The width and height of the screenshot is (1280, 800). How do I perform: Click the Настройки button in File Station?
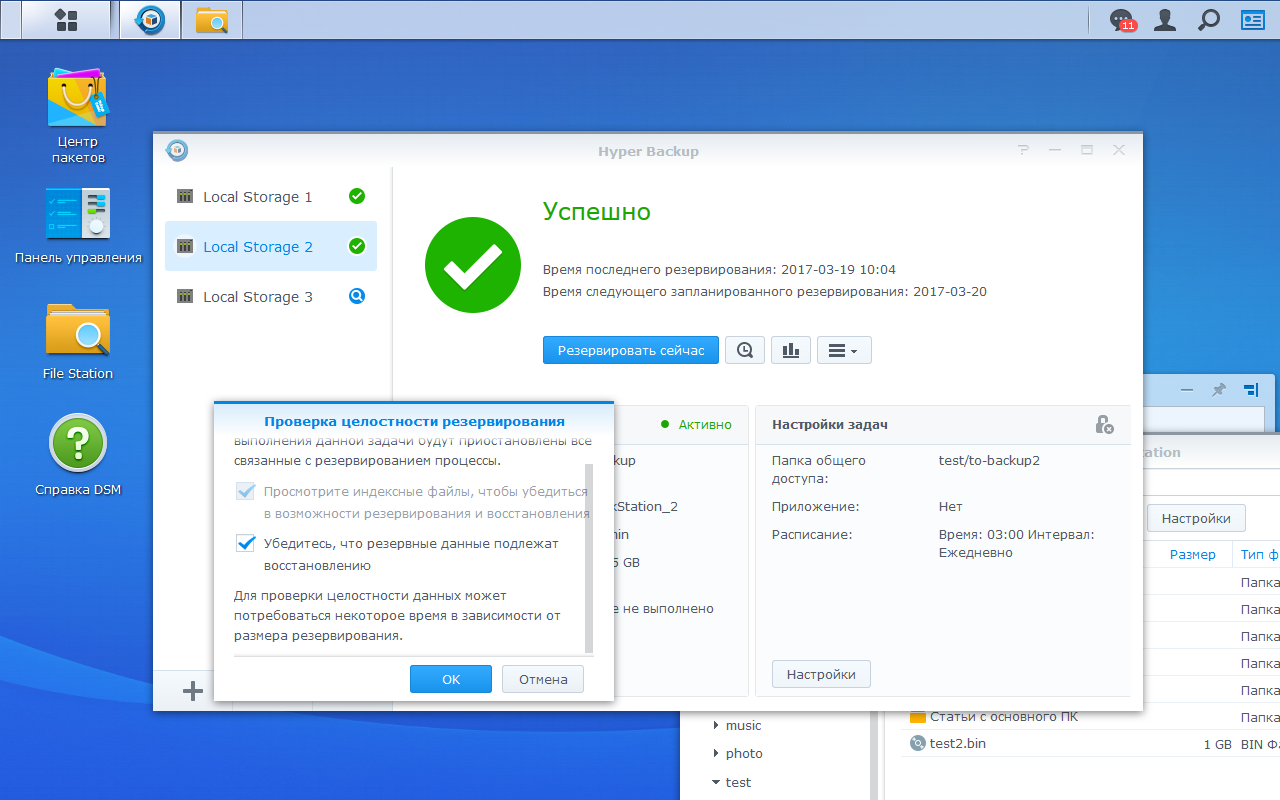(x=1196, y=518)
